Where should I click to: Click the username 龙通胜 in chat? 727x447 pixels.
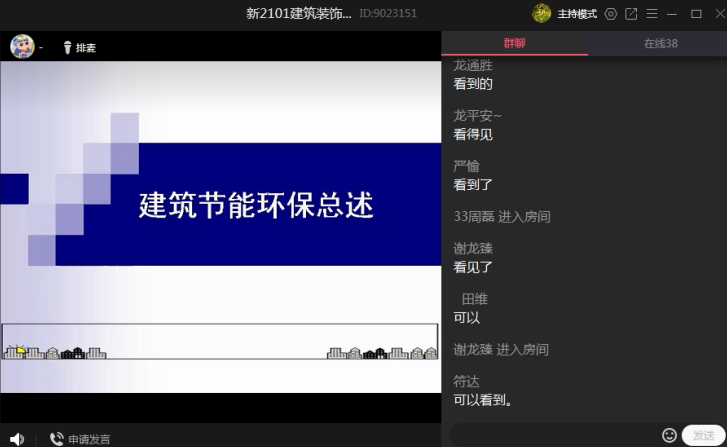473,65
